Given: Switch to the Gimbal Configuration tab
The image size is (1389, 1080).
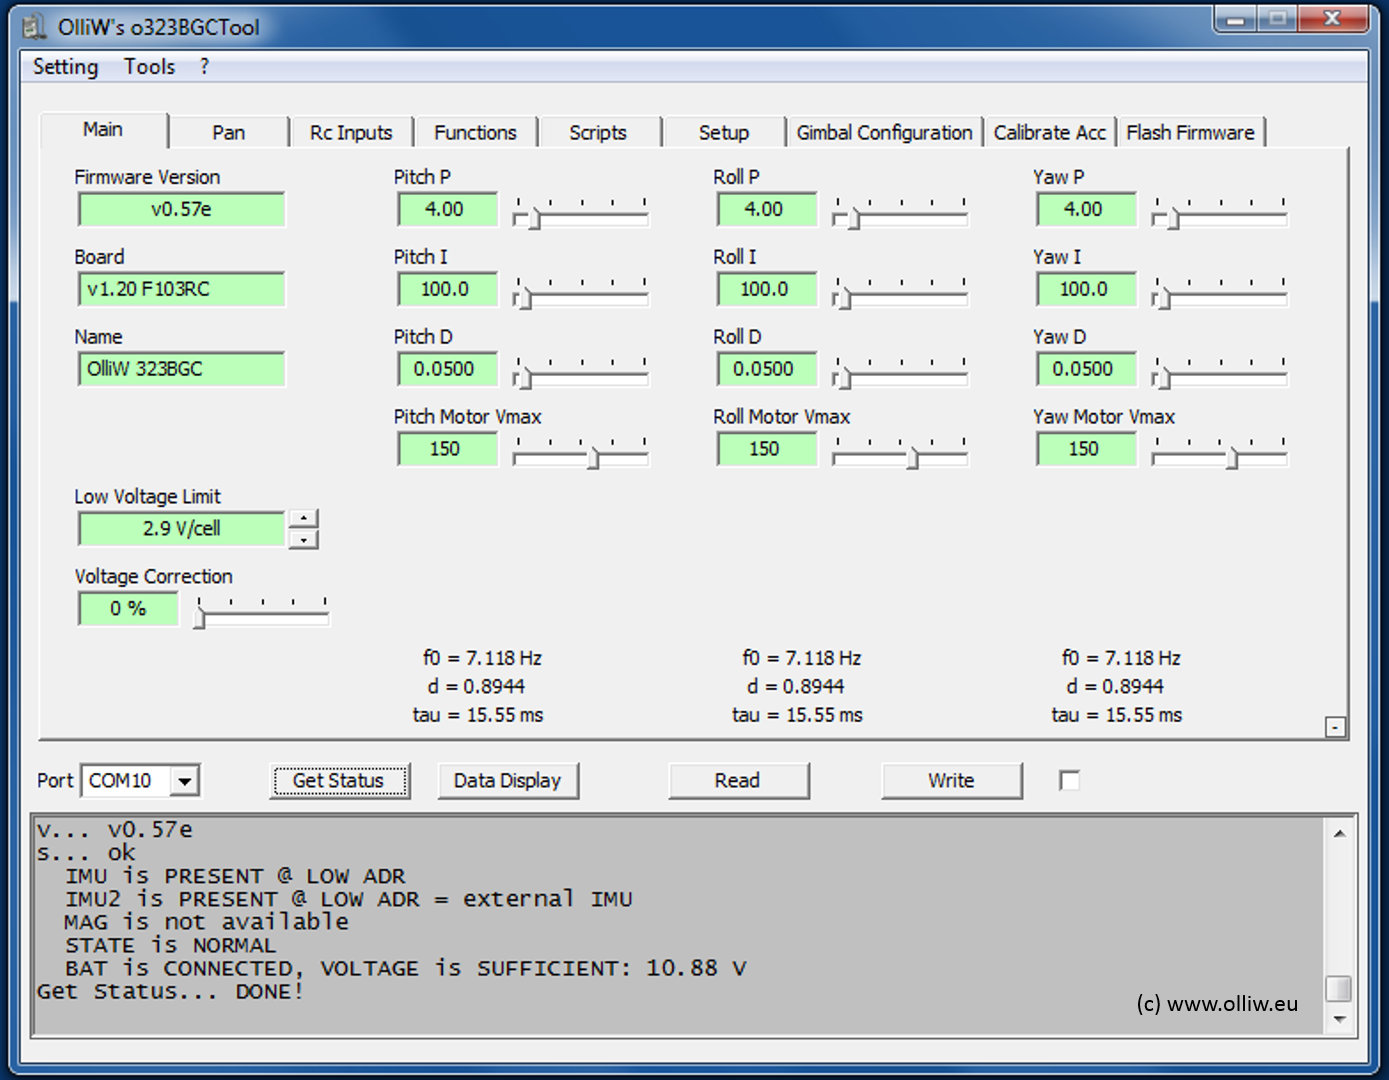Looking at the screenshot, I should pyautogui.click(x=884, y=133).
